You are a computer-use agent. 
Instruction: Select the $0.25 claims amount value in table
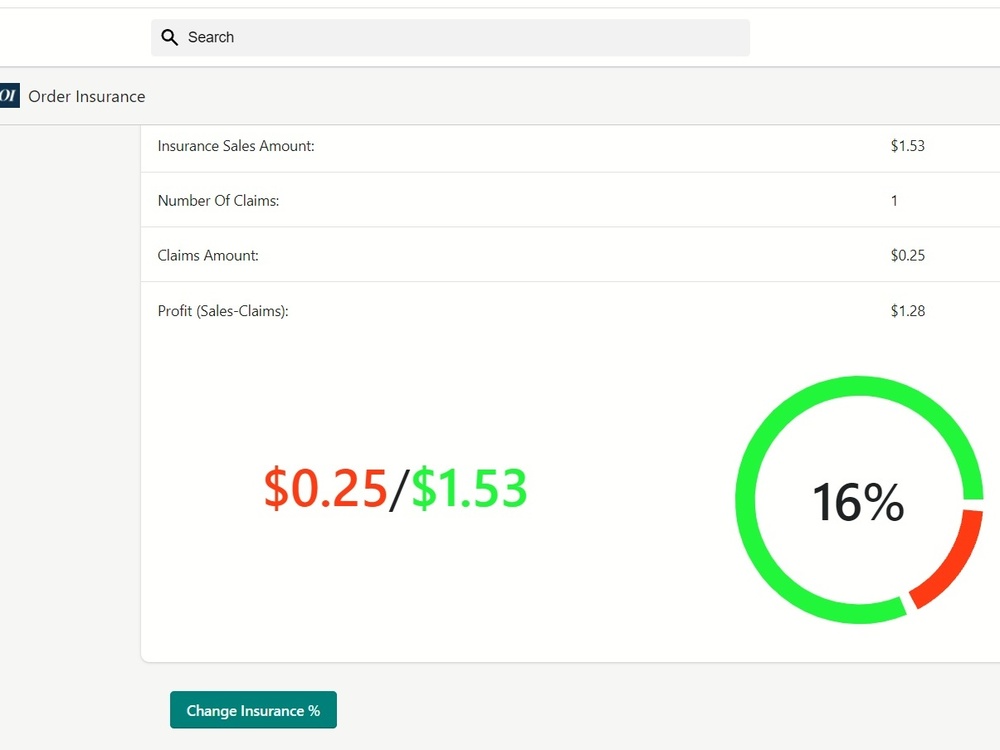pos(908,256)
